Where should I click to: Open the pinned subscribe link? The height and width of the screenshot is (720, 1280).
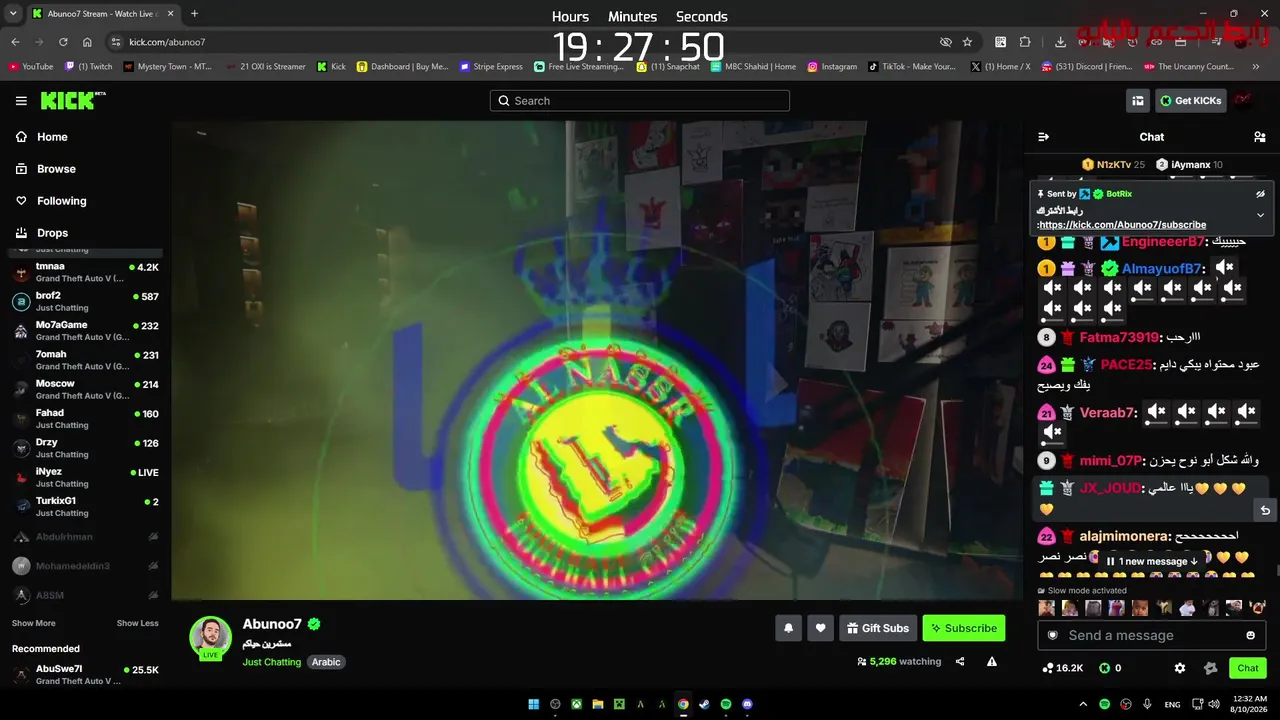[1122, 225]
